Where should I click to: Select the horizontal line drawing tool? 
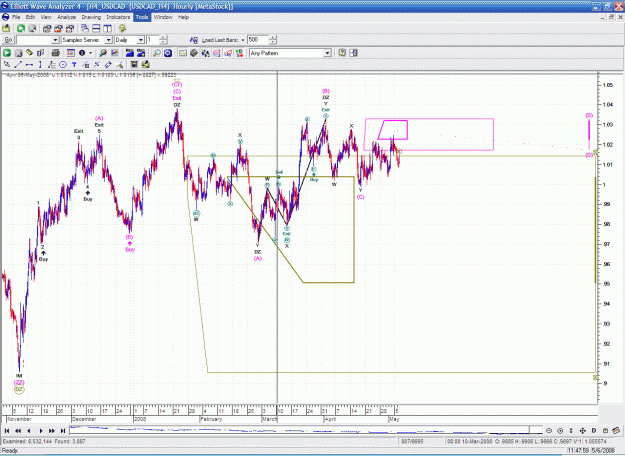pos(29,64)
